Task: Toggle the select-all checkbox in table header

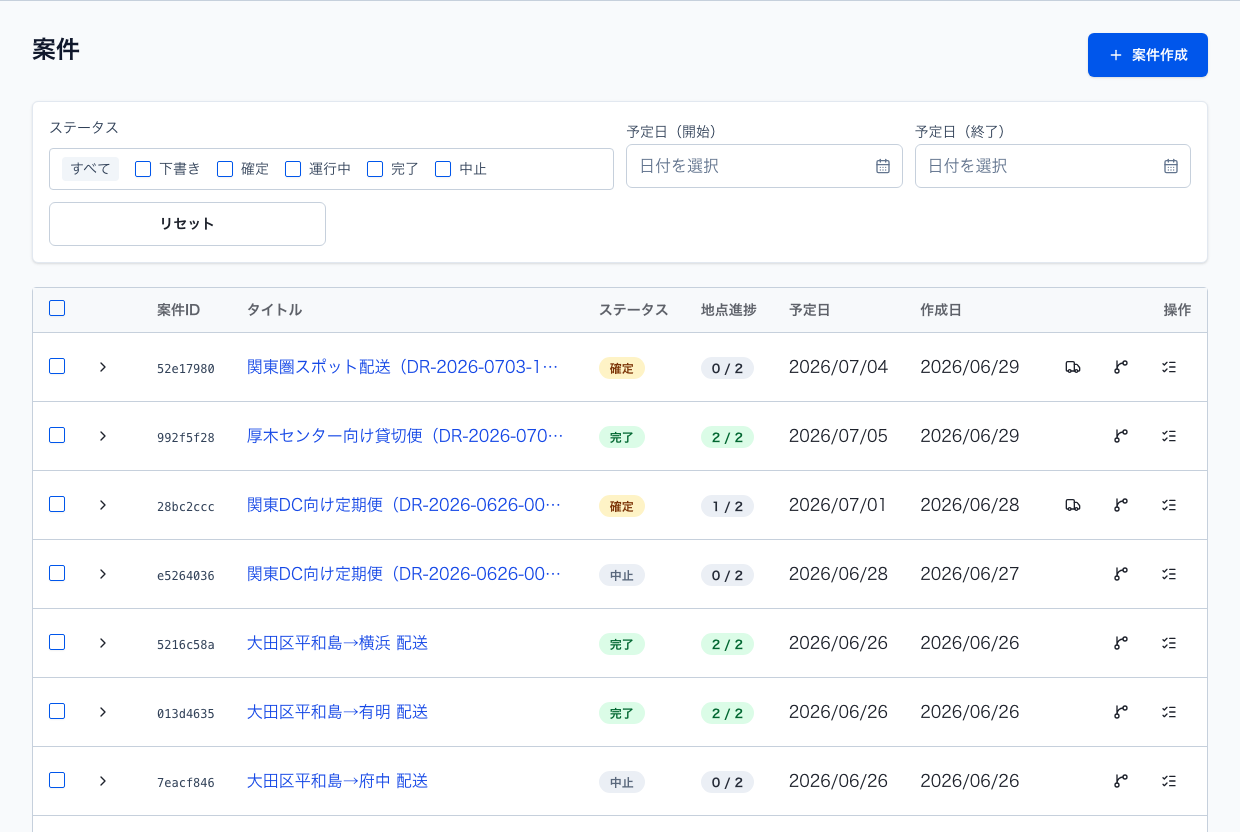Action: click(x=57, y=308)
